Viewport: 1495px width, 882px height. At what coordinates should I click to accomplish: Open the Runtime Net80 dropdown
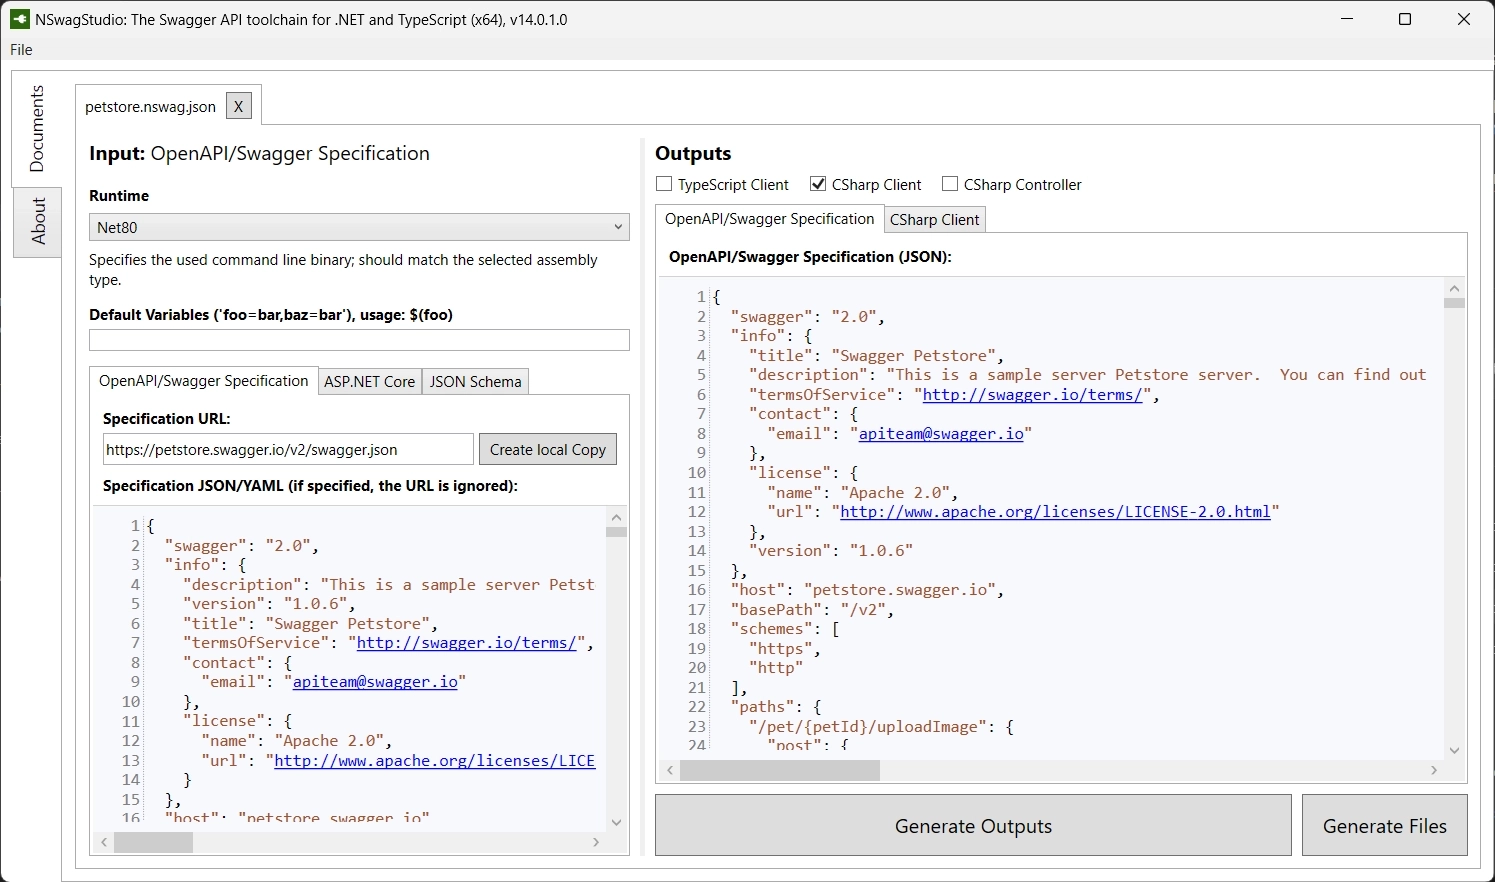pyautogui.click(x=359, y=227)
